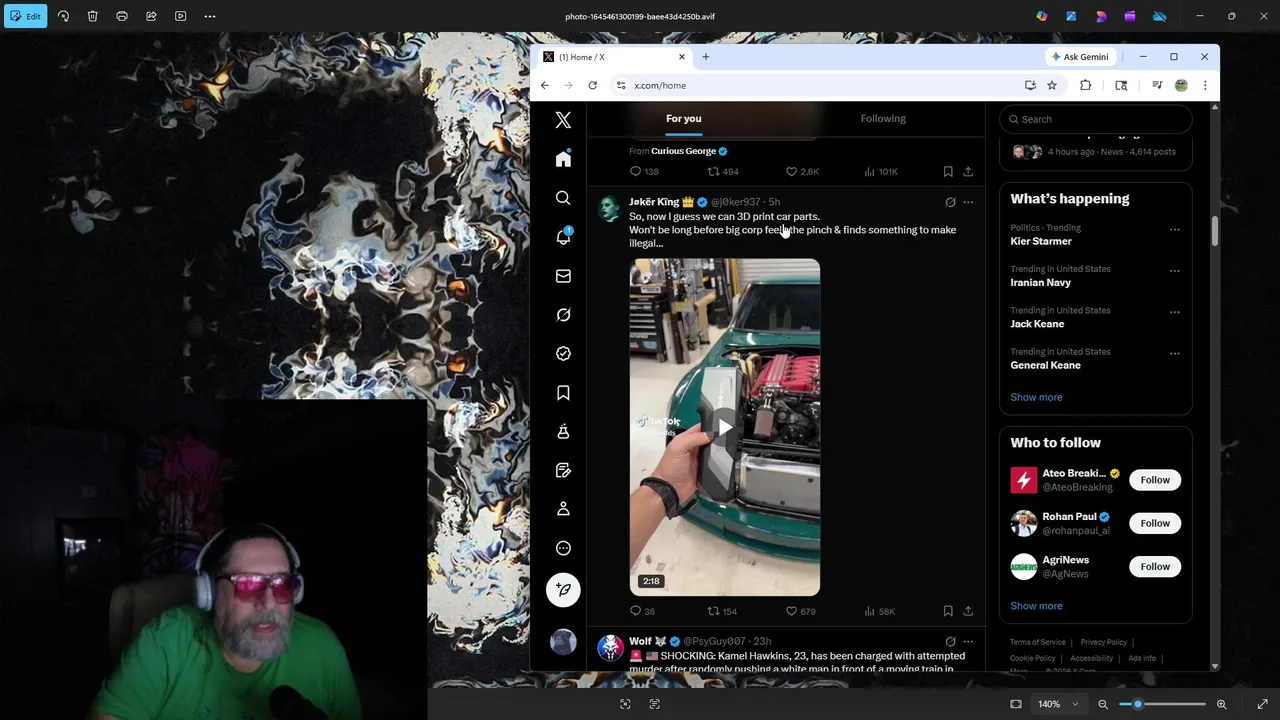Go to Home in X sidebar
The height and width of the screenshot is (720, 1280).
tap(563, 159)
